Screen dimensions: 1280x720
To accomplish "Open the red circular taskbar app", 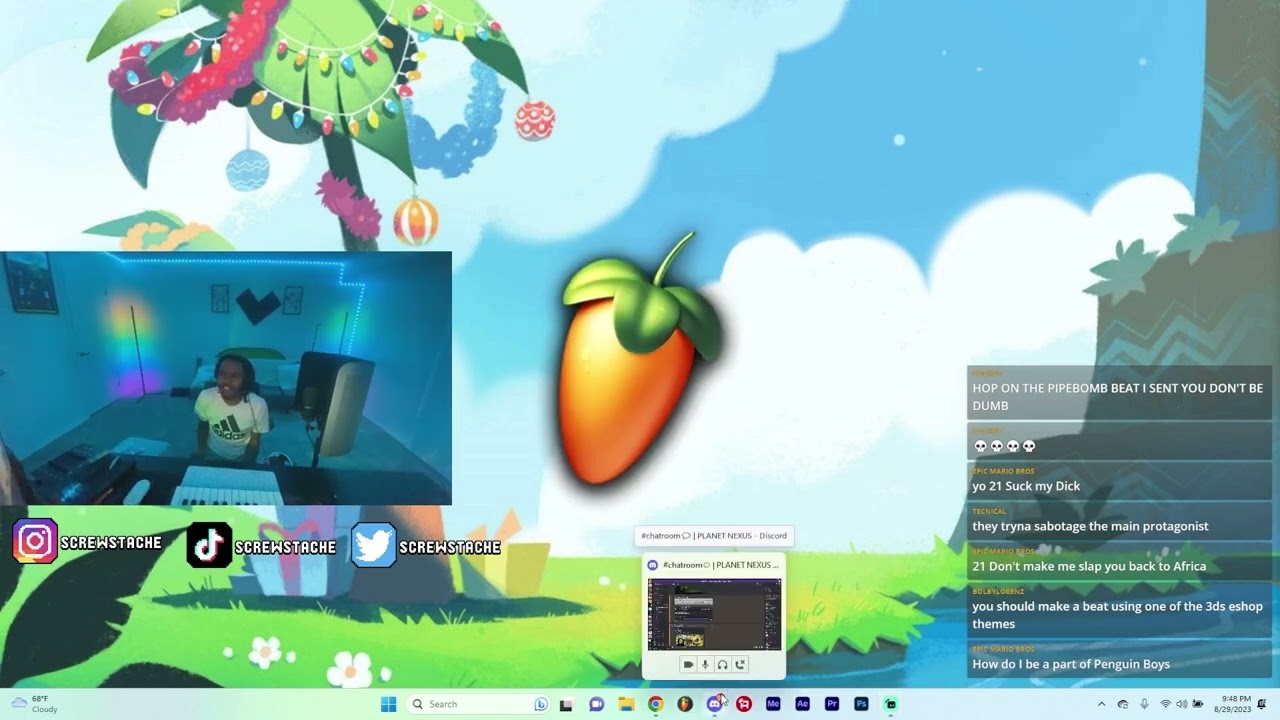I will click(x=744, y=704).
